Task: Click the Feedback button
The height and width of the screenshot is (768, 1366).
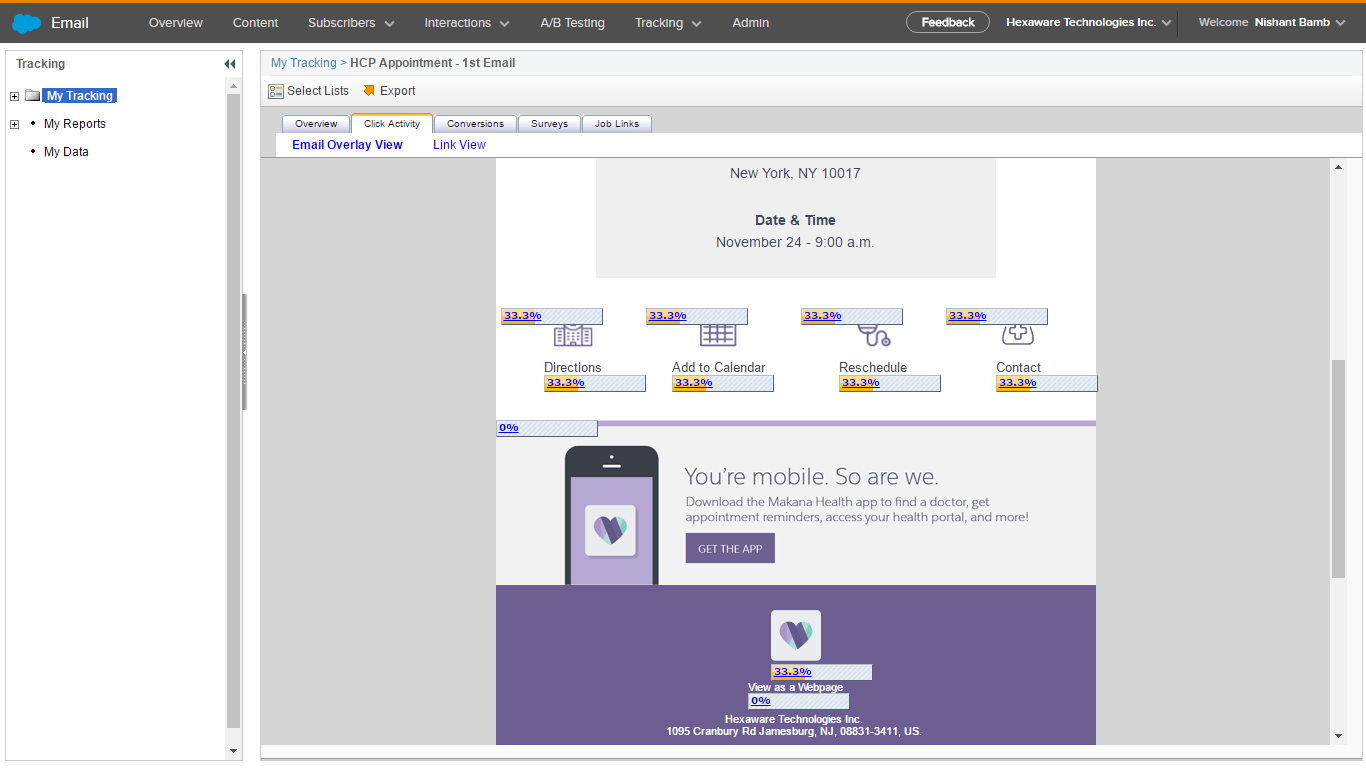Action: pyautogui.click(x=947, y=22)
